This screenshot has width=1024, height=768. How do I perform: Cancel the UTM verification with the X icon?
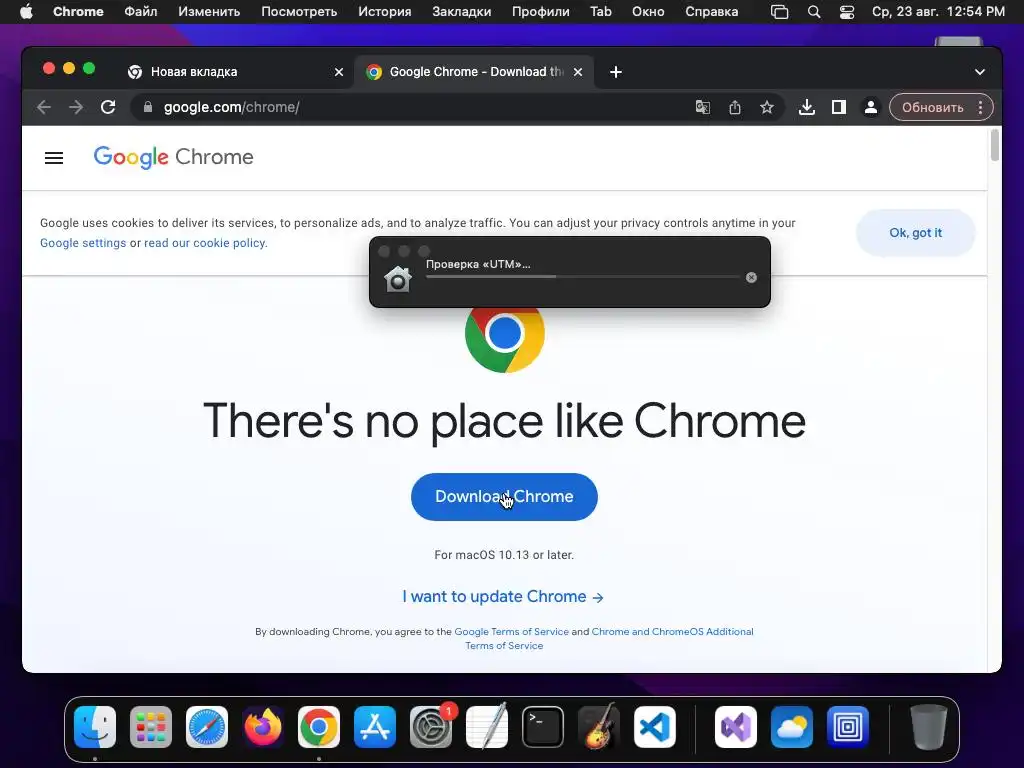point(752,278)
